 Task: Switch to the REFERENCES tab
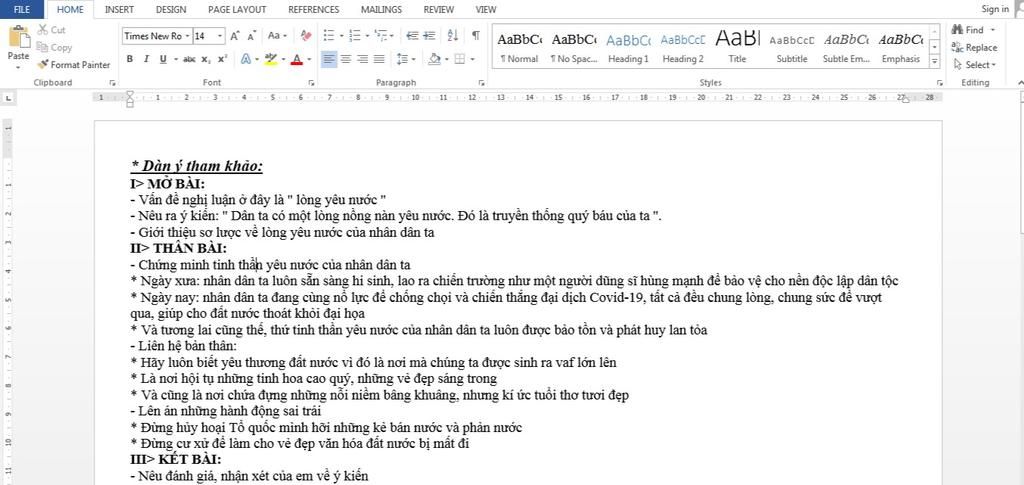313,9
